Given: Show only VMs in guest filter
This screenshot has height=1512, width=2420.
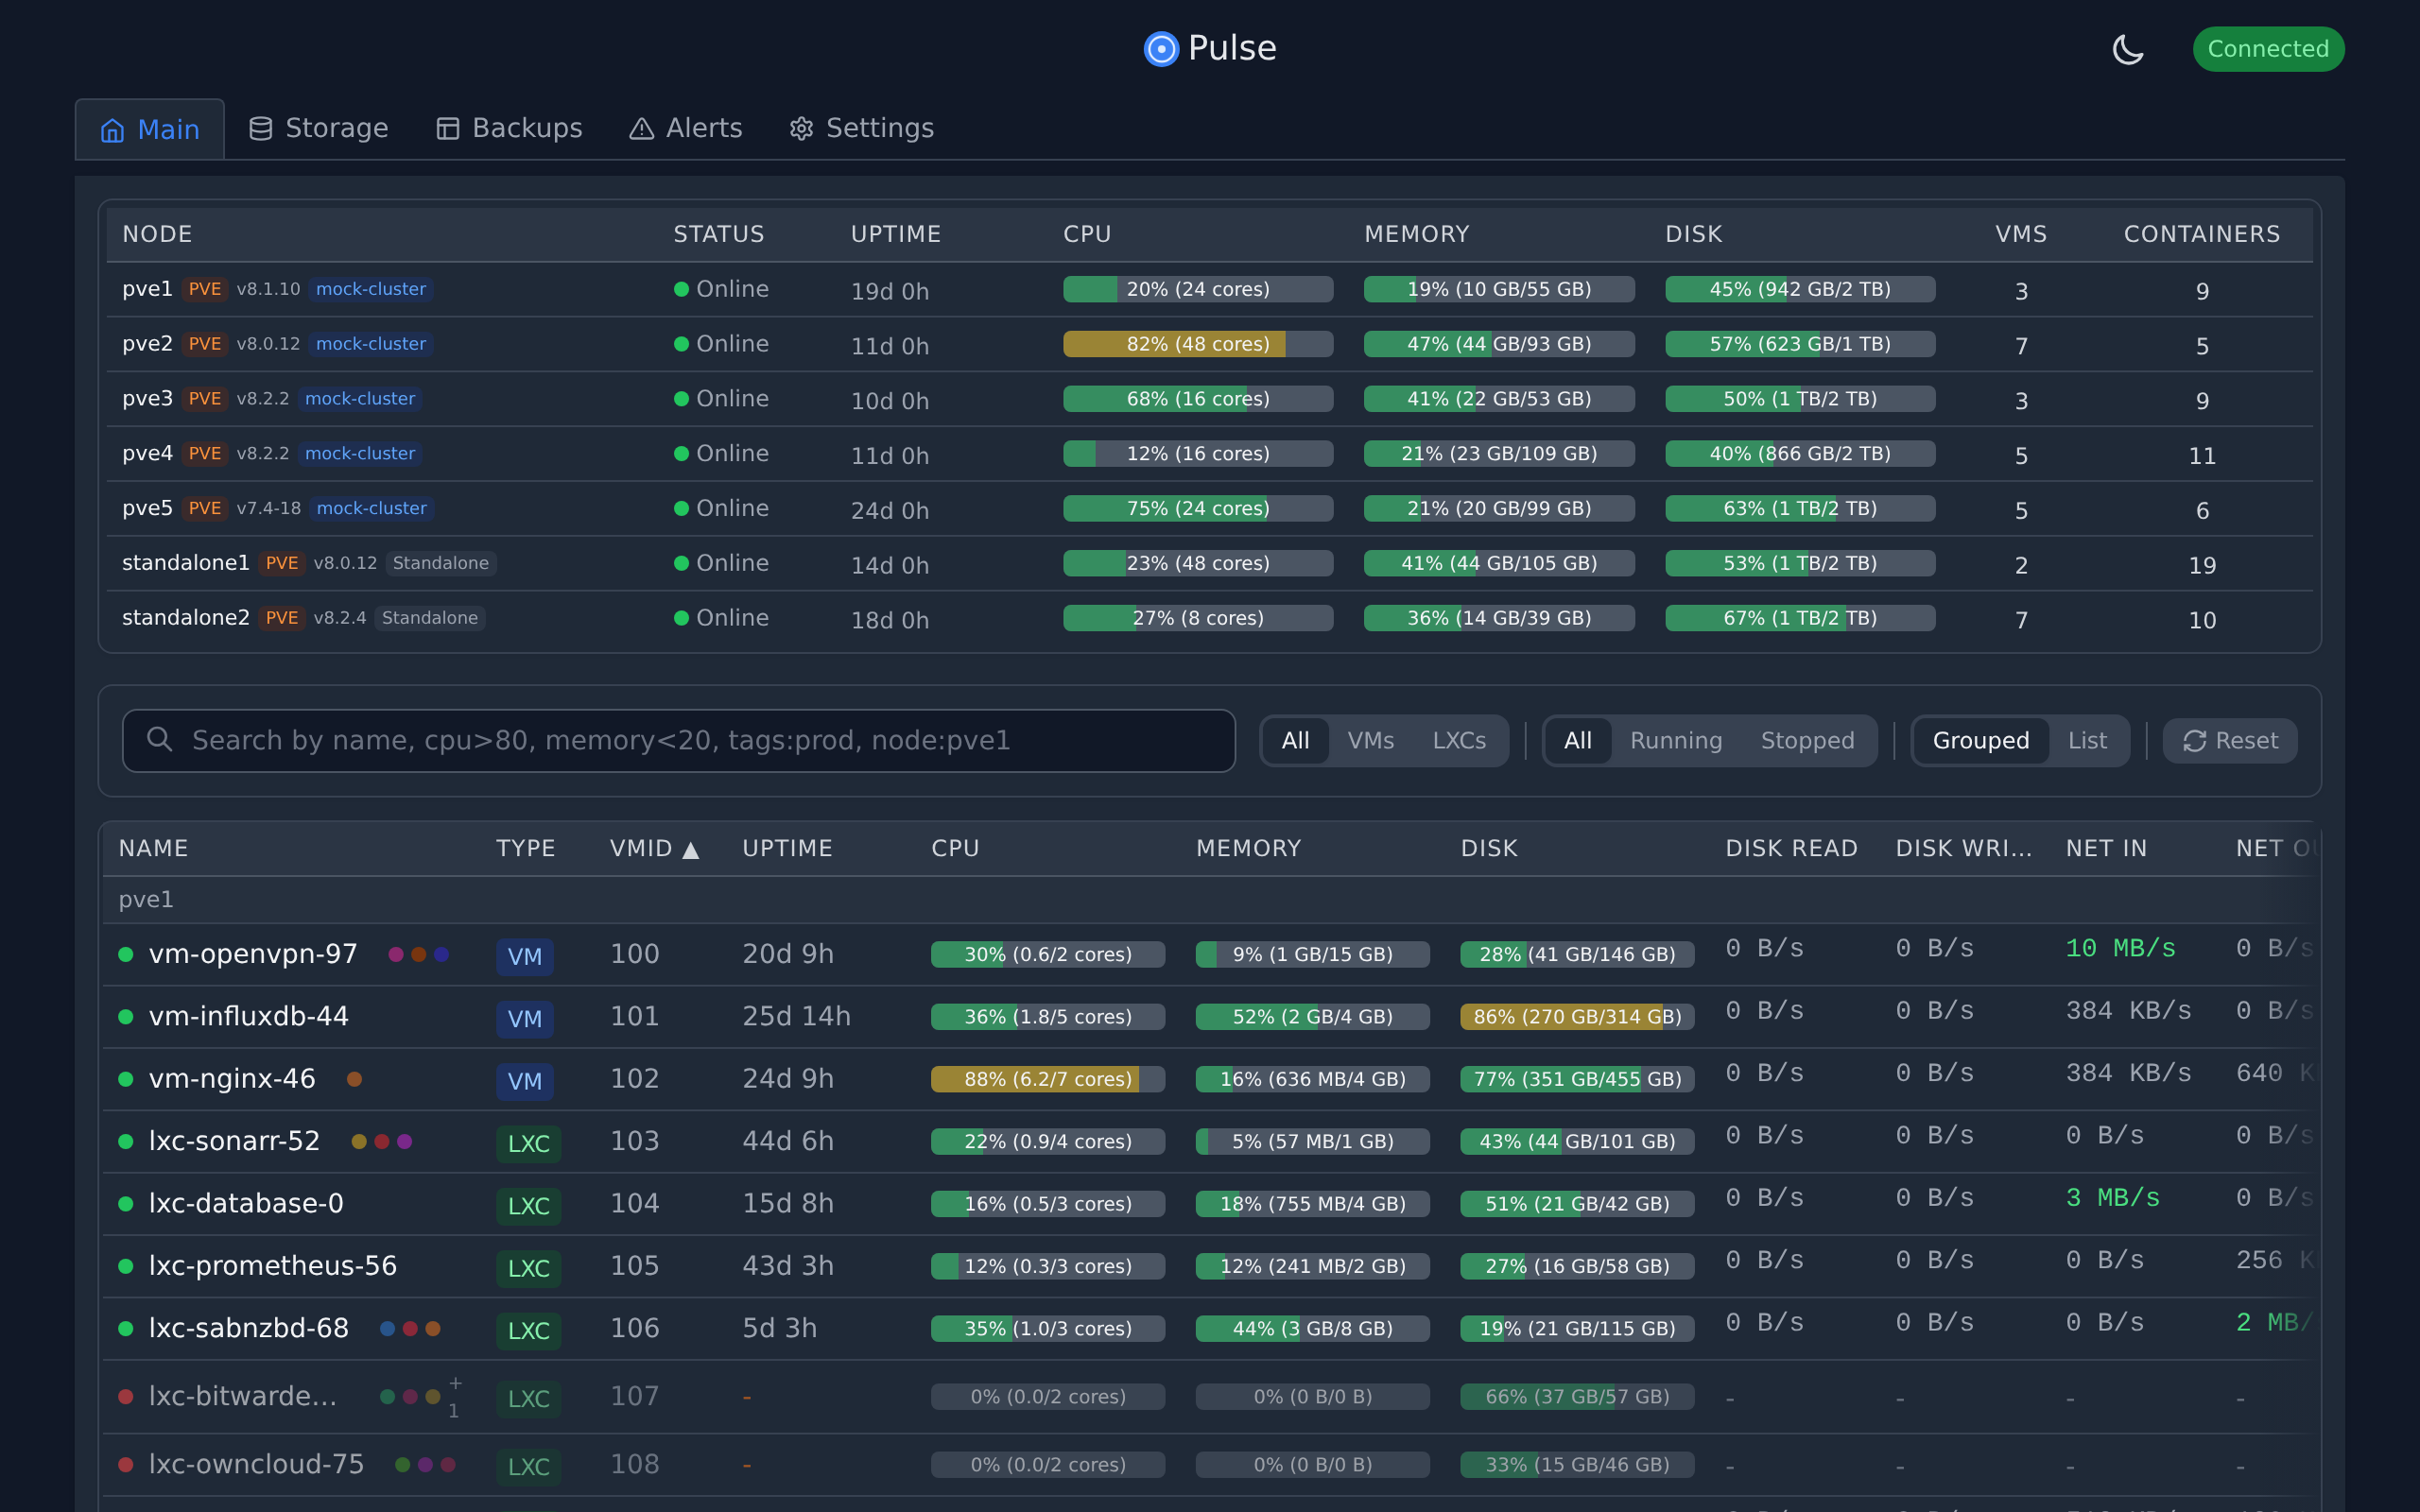Looking at the screenshot, I should pos(1370,741).
